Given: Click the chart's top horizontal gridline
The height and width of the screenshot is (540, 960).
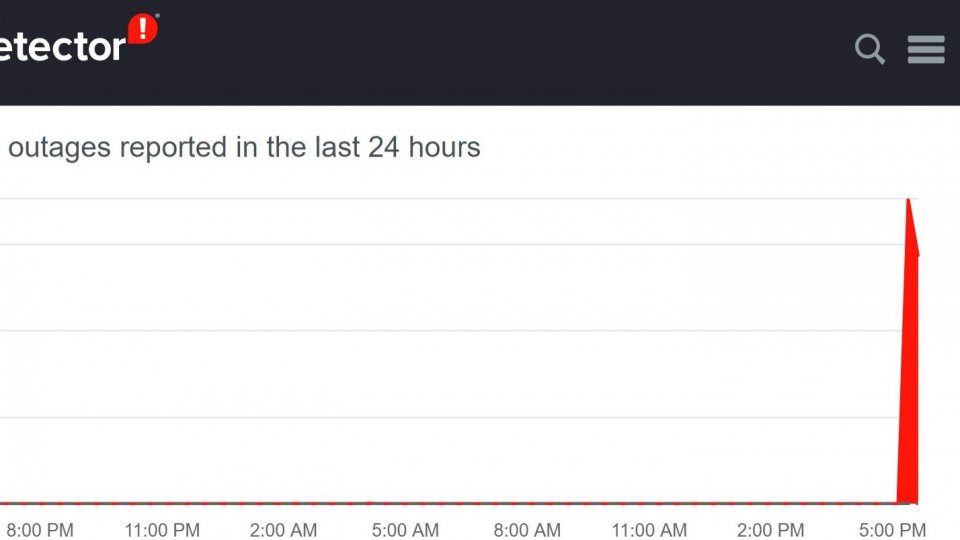Looking at the screenshot, I should (450, 199).
